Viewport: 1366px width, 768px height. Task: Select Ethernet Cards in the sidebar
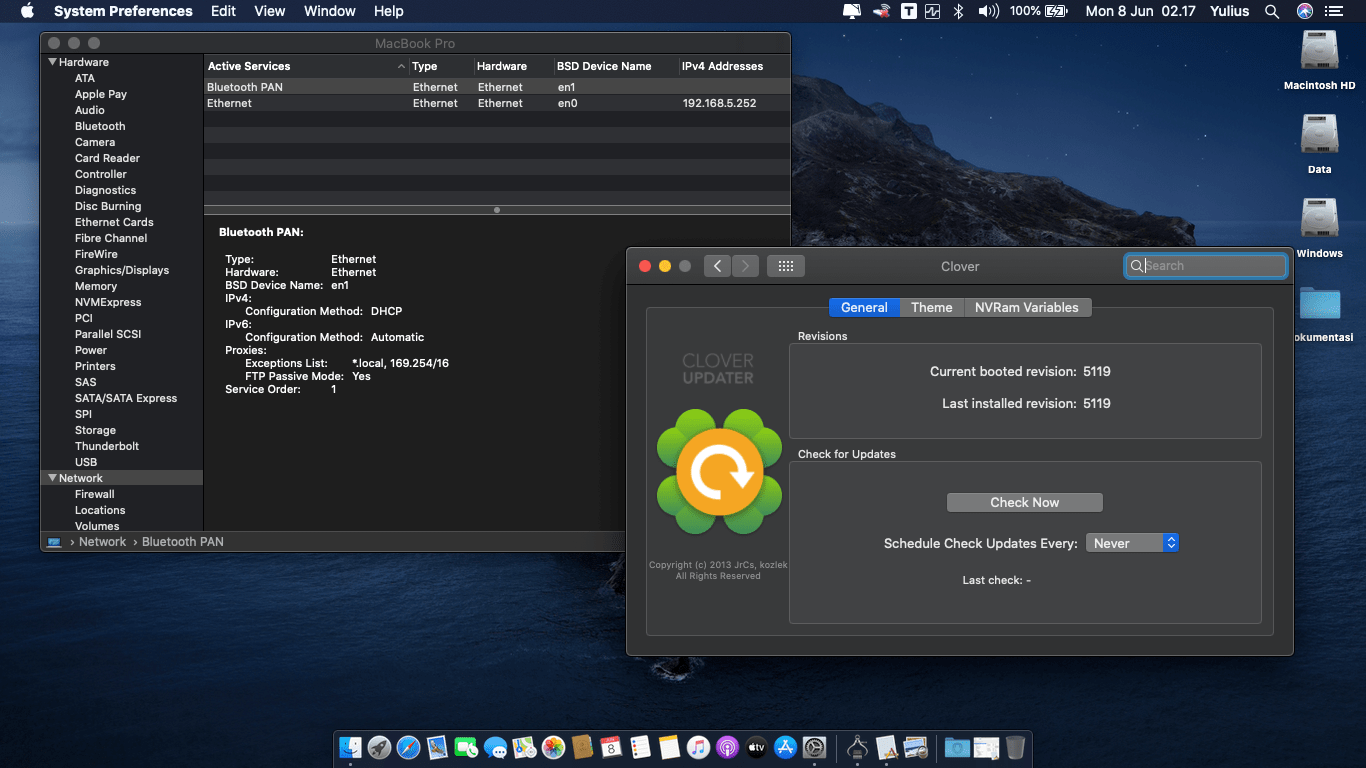(x=114, y=222)
